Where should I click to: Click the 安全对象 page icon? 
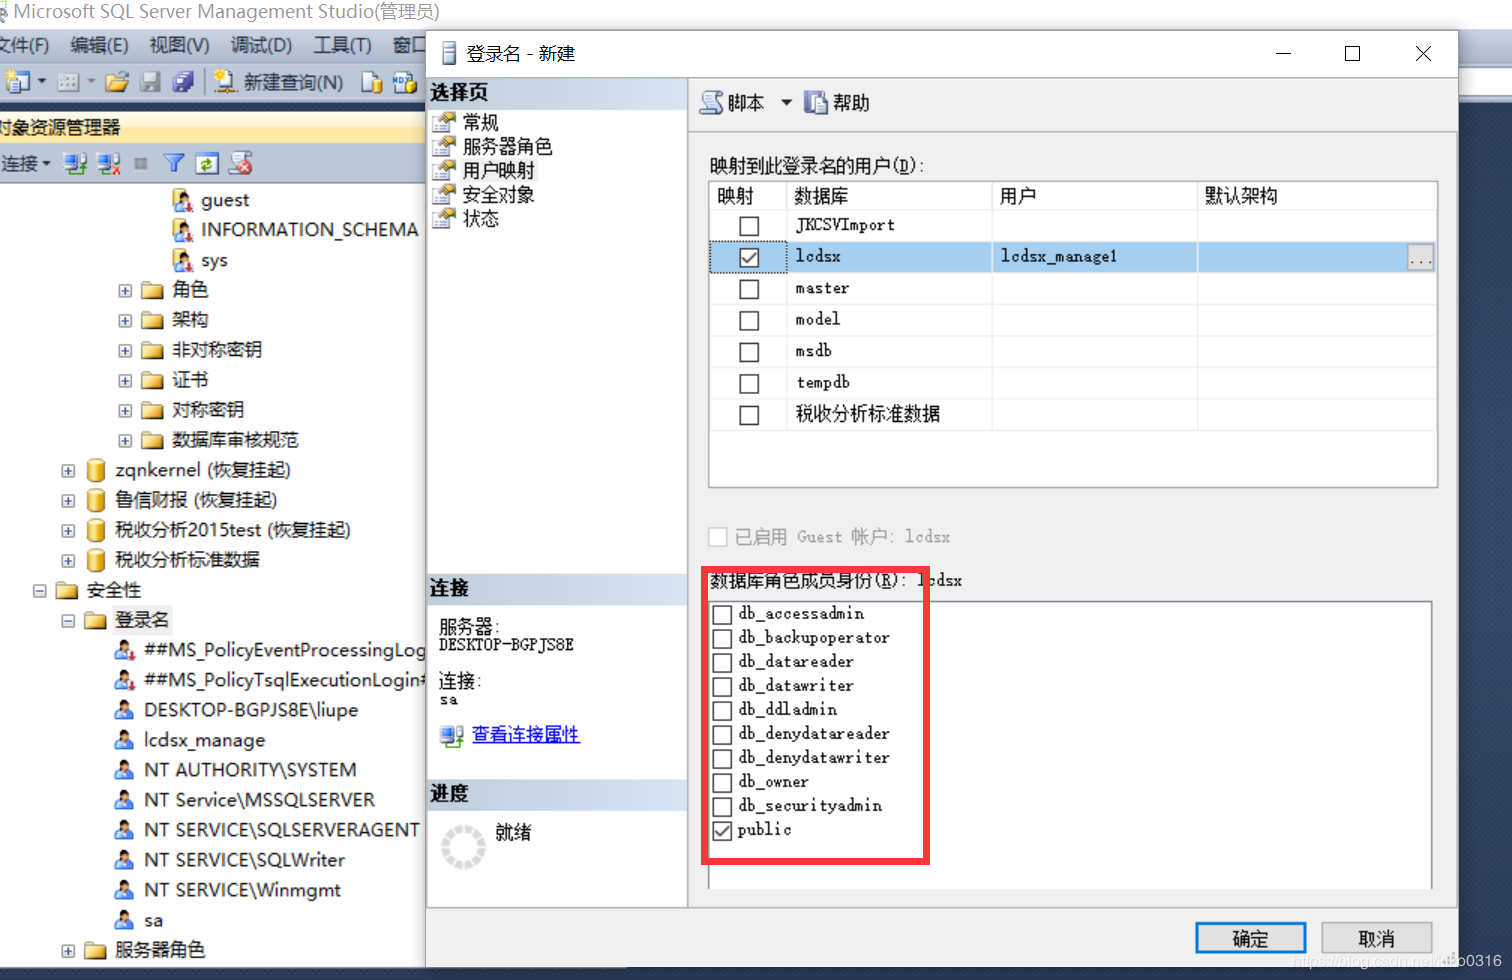[444, 194]
